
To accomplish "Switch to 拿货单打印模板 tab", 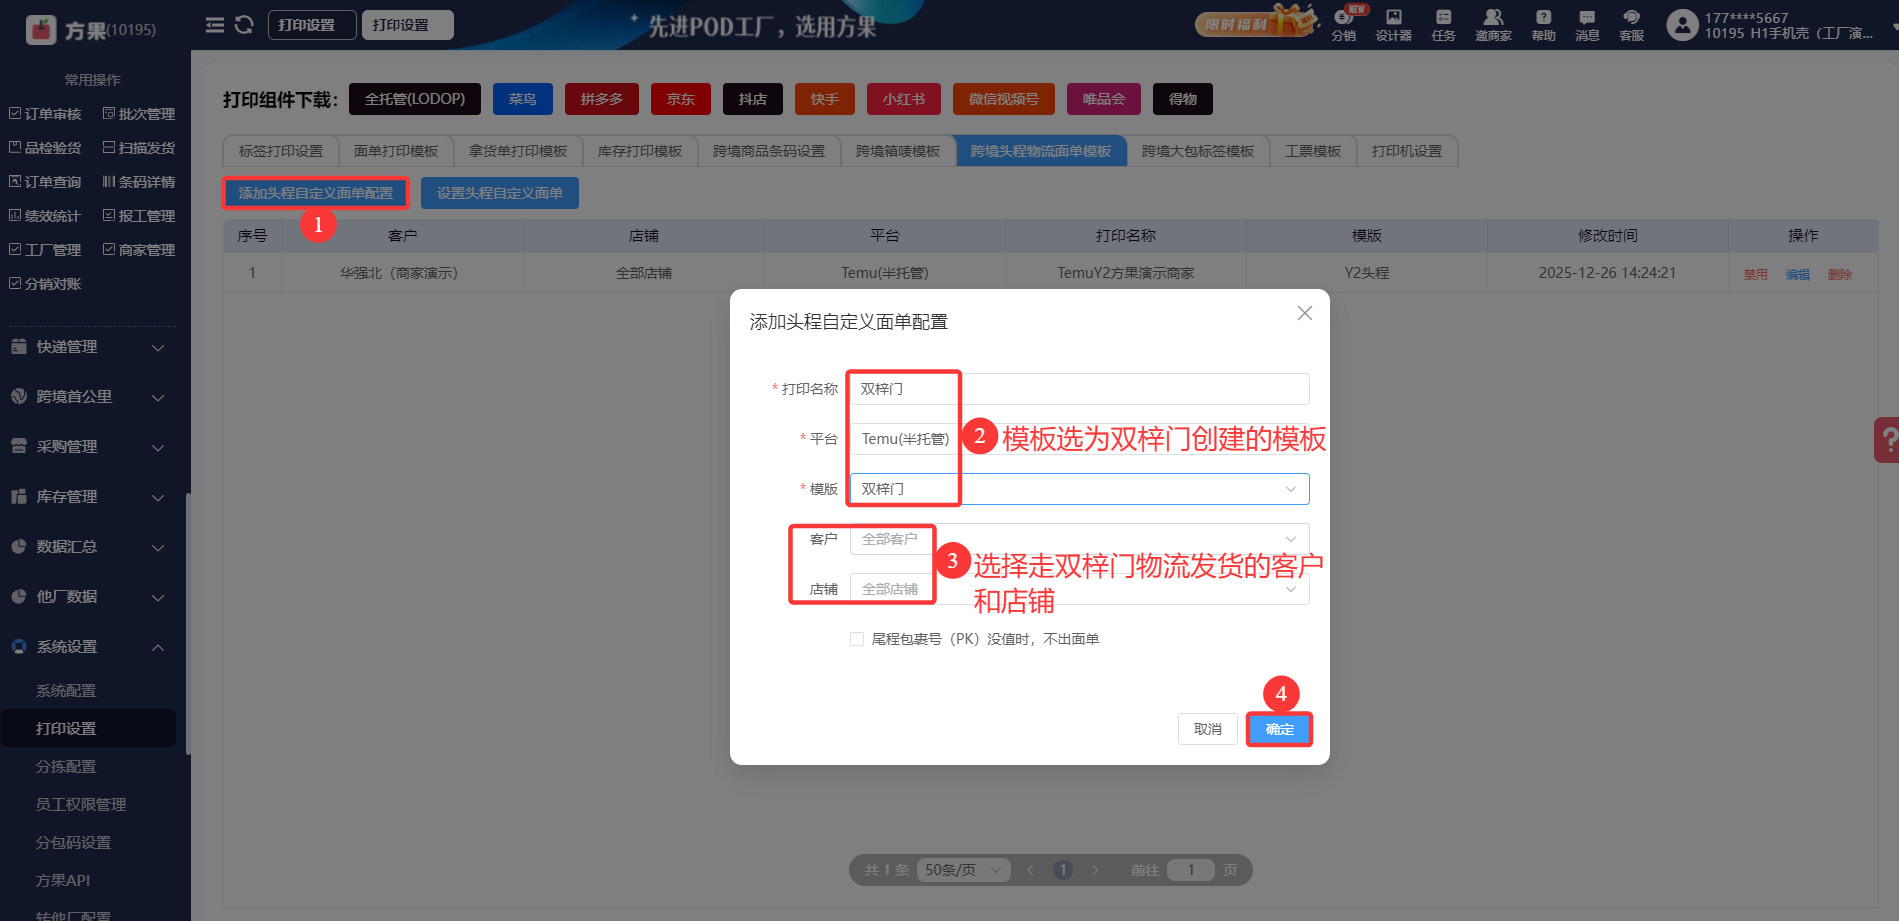I will coord(518,151).
